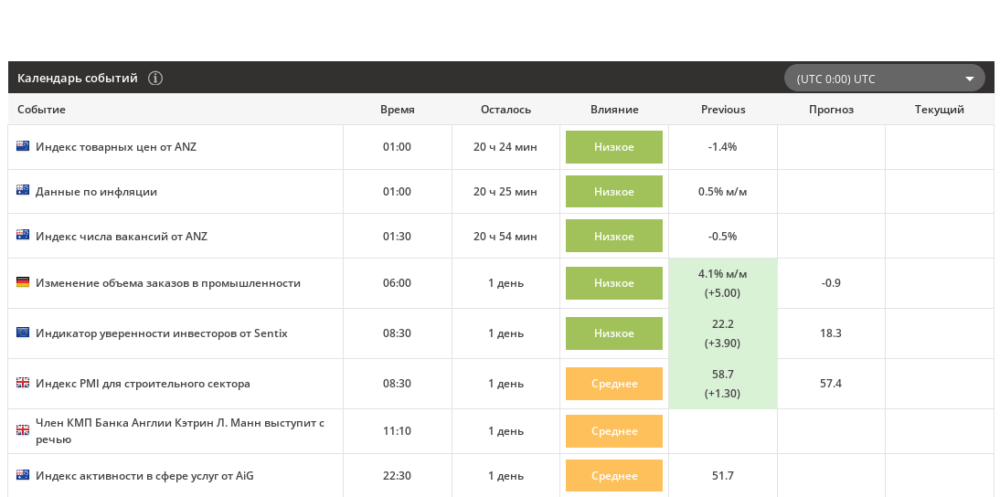Screen dimensions: 1000x497
Task: Click the Влияние column header
Action: (614, 110)
